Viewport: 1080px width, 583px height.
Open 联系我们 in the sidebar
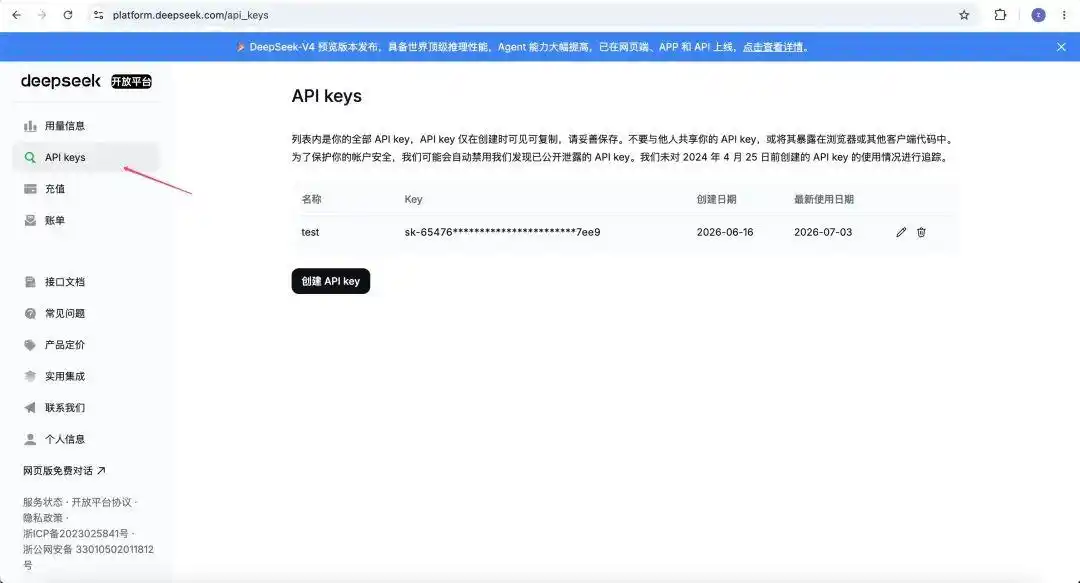tap(86, 408)
